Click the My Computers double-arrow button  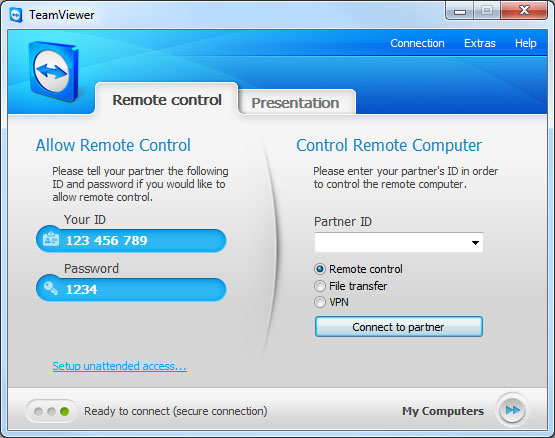512,410
